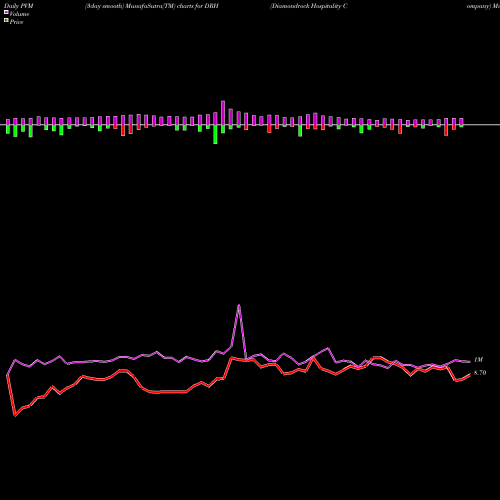Select the 'Volume' legend label

(x=19, y=14)
